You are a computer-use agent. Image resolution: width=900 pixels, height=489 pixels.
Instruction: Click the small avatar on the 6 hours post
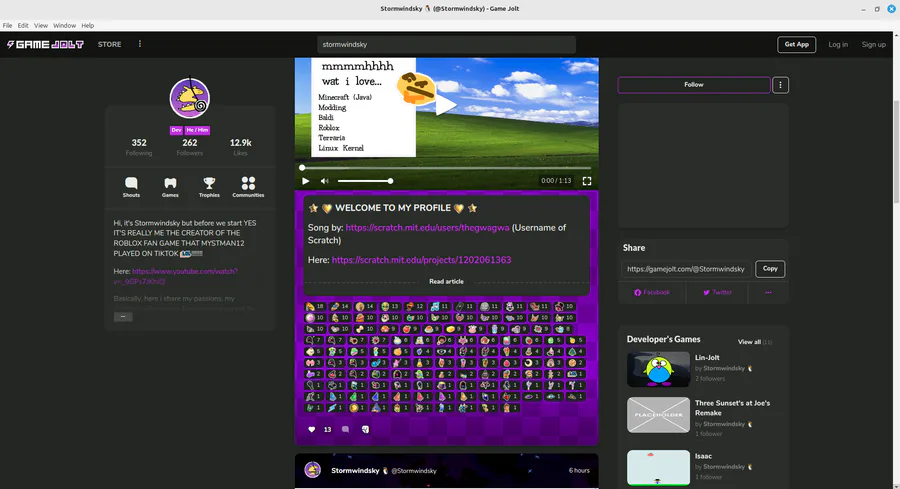pyautogui.click(x=312, y=470)
